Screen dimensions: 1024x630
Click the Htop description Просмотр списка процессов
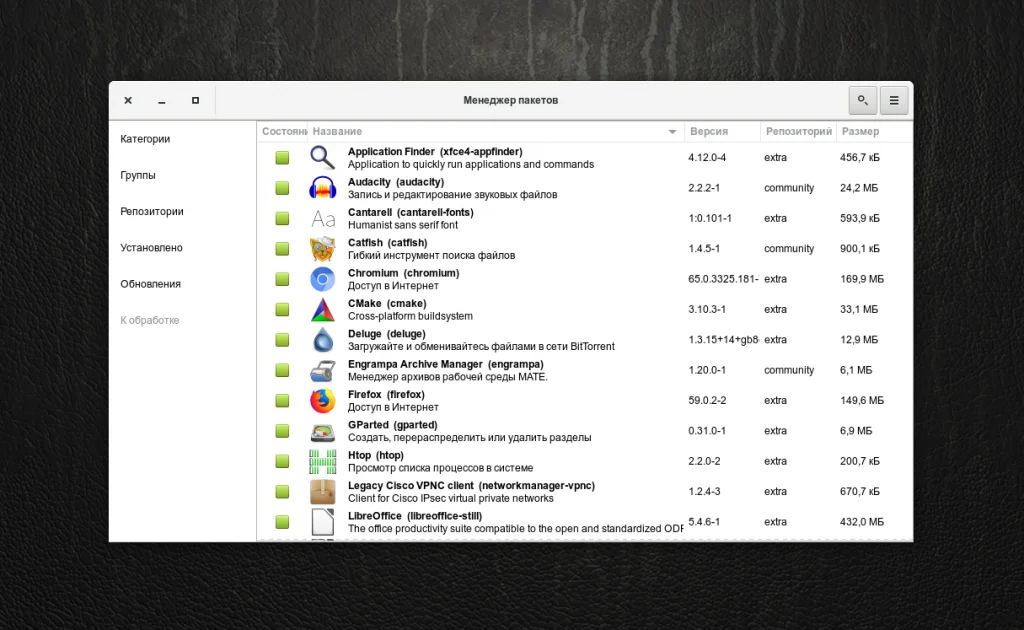coord(440,468)
